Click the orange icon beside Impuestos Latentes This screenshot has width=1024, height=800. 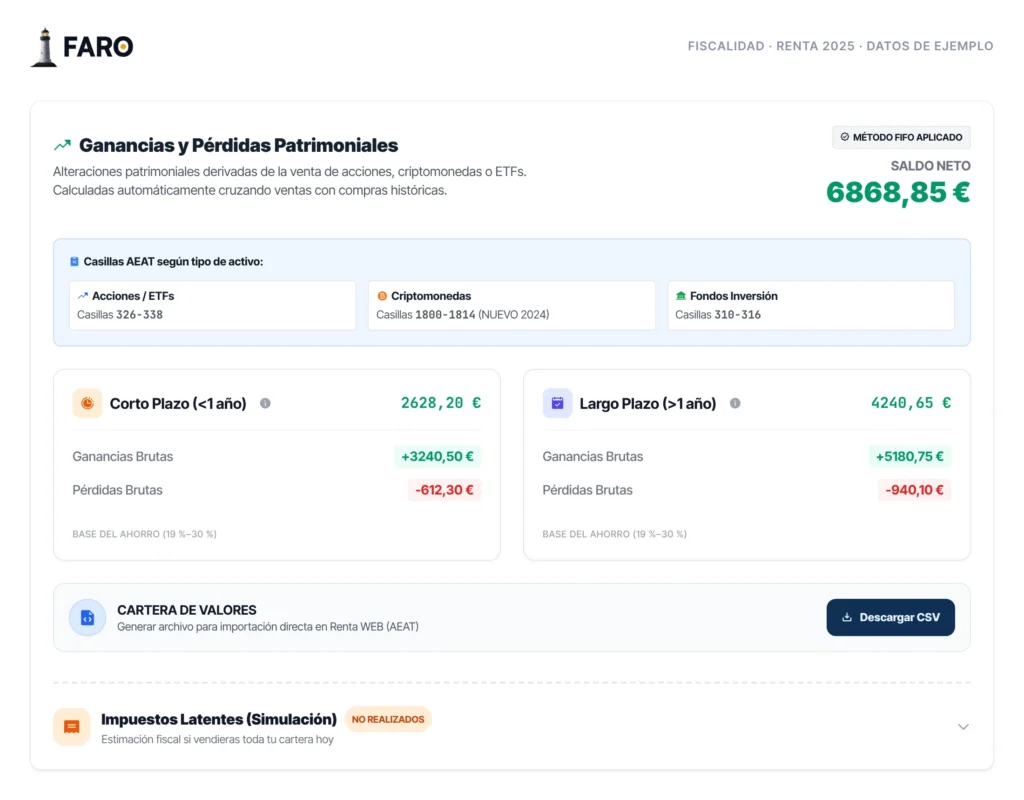(72, 727)
